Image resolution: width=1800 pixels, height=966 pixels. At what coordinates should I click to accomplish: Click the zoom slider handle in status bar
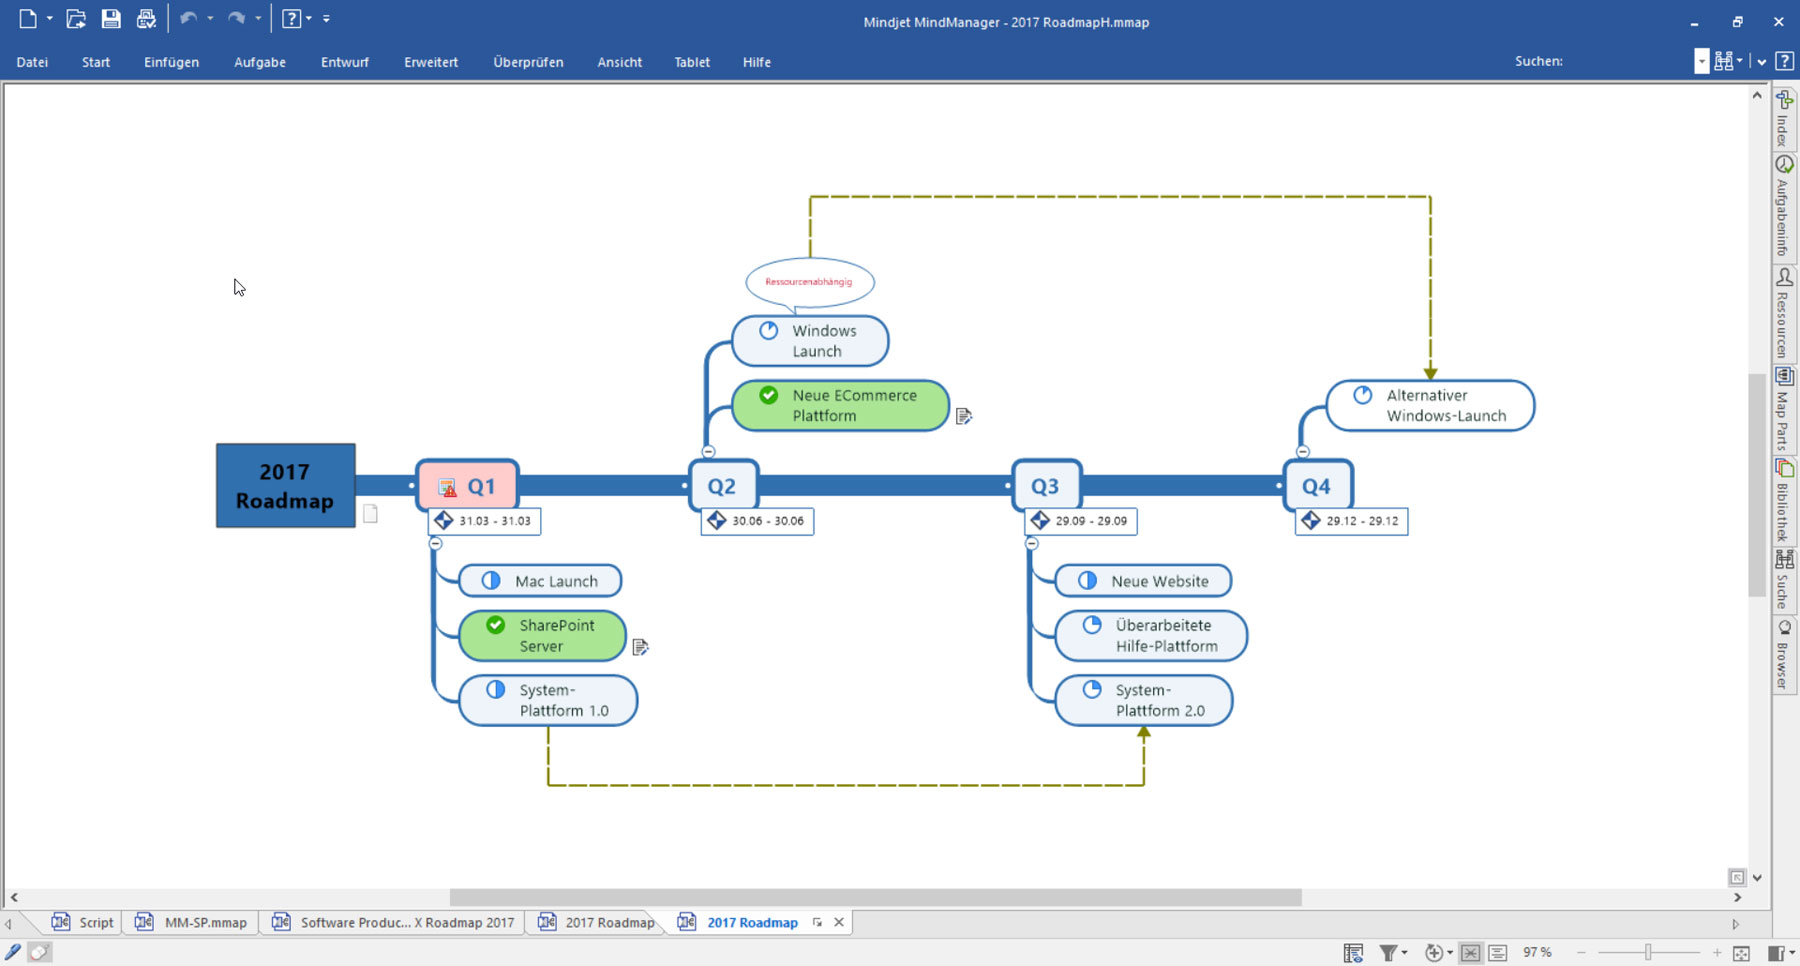1648,952
